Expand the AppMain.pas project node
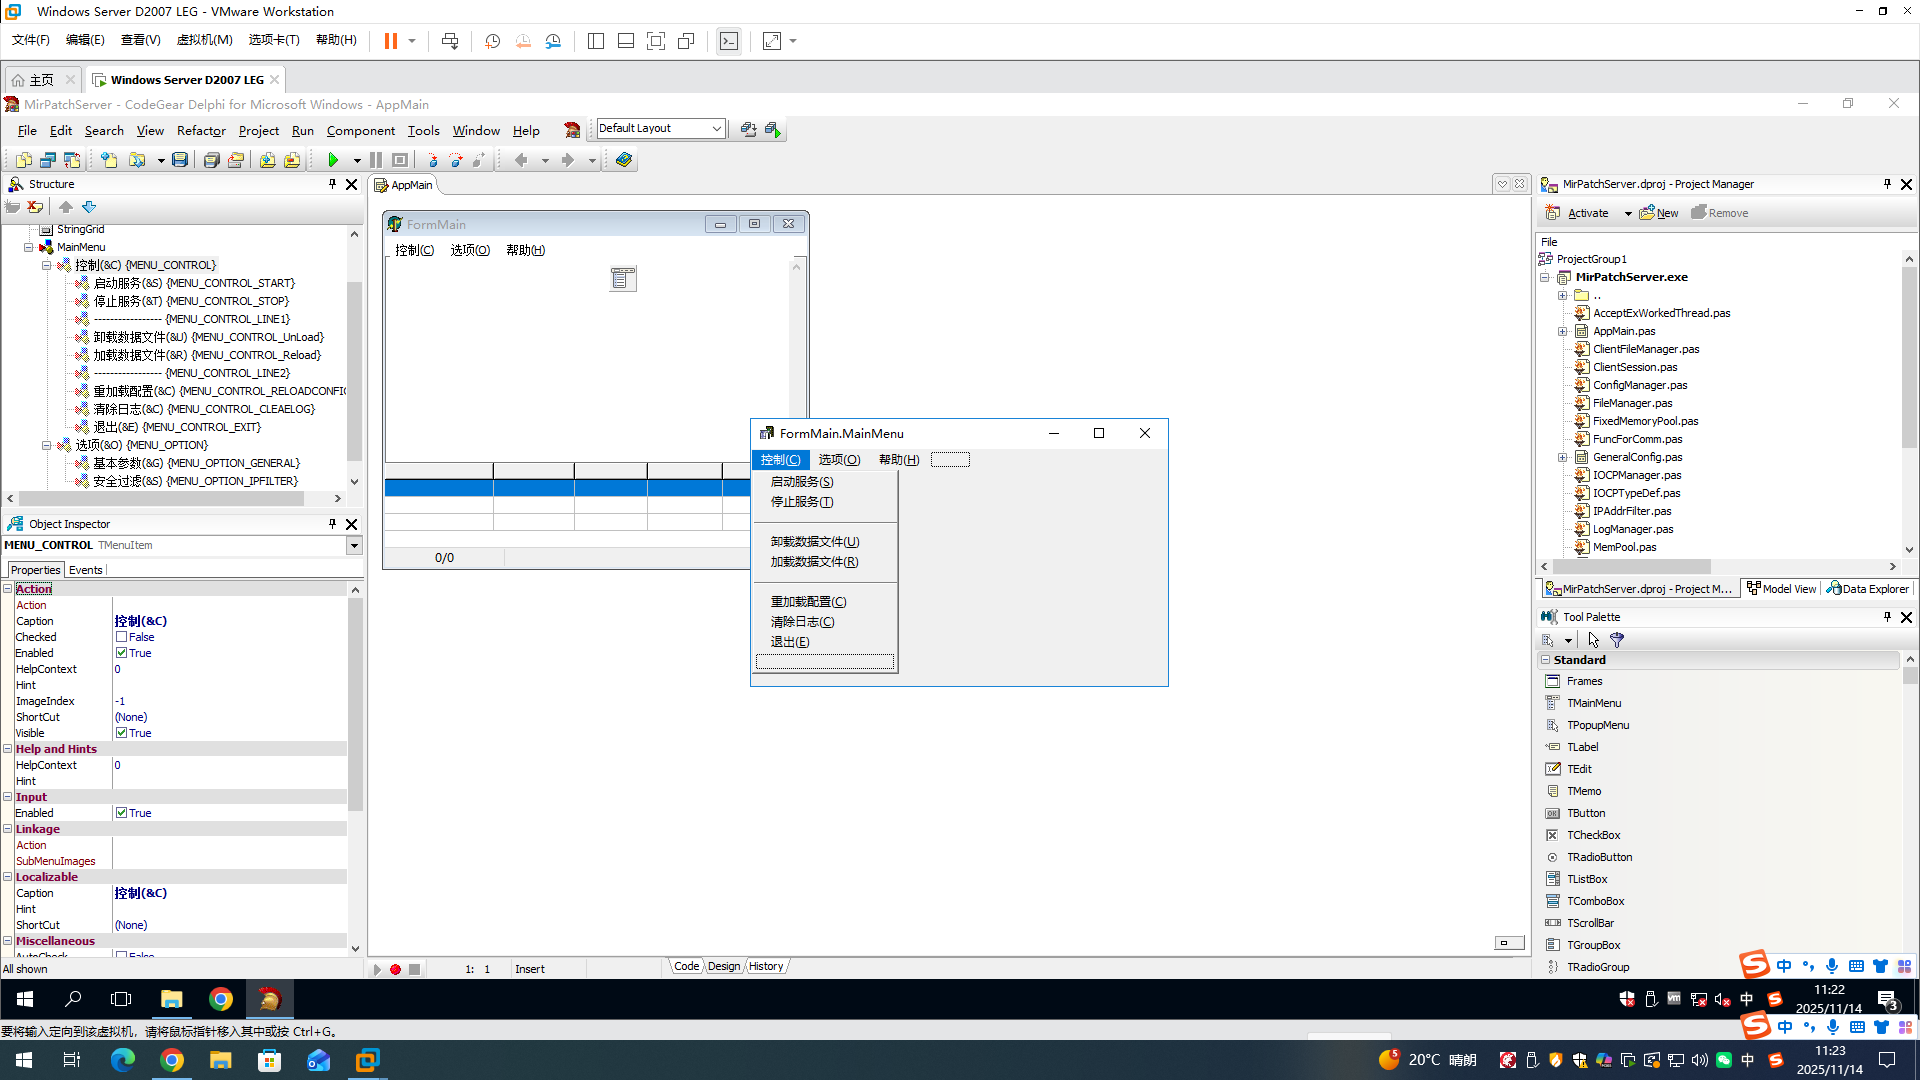 pyautogui.click(x=1562, y=331)
